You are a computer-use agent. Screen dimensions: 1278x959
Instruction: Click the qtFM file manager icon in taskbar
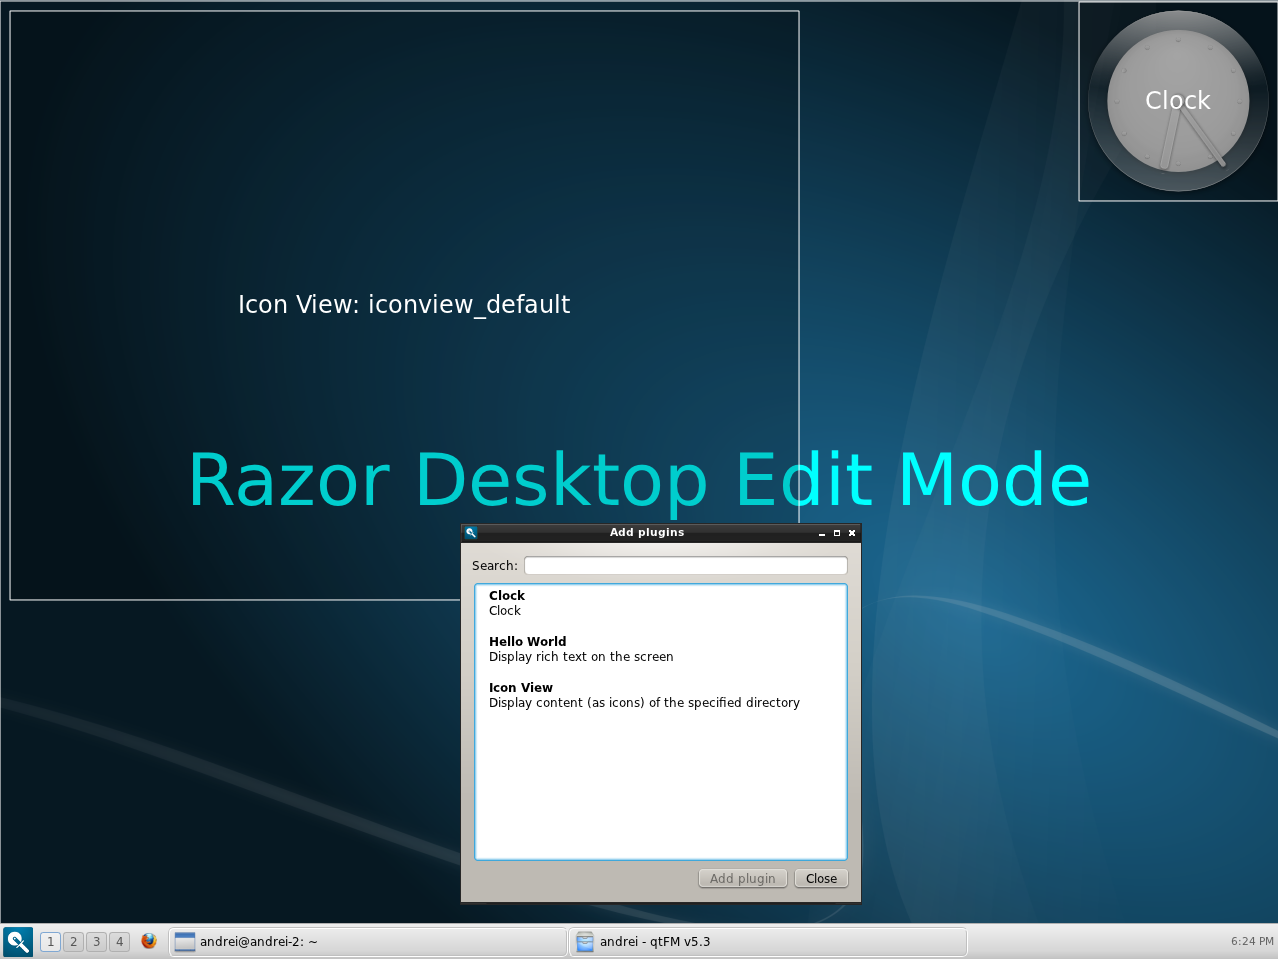click(x=584, y=941)
